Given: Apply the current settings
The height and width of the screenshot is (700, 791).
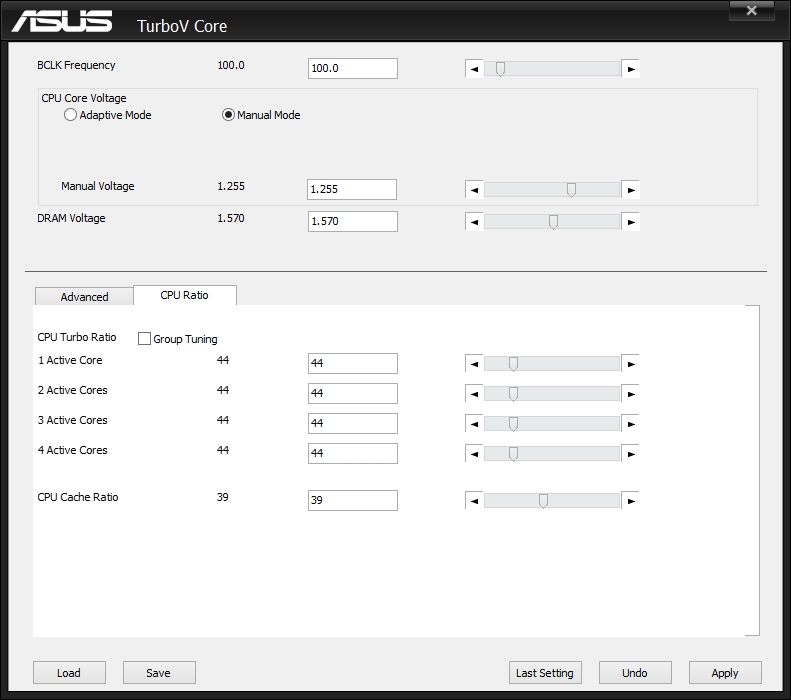Looking at the screenshot, I should pos(725,673).
